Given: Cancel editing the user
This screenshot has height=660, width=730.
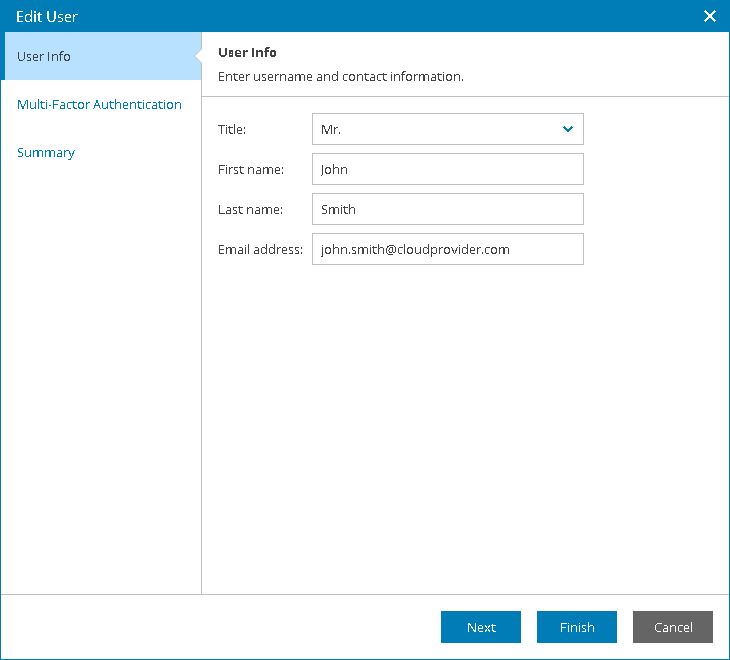Looking at the screenshot, I should 673,627.
